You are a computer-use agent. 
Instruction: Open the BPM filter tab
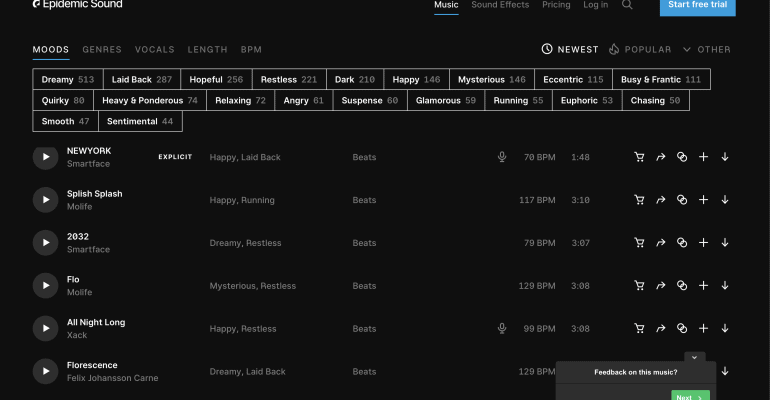(251, 50)
